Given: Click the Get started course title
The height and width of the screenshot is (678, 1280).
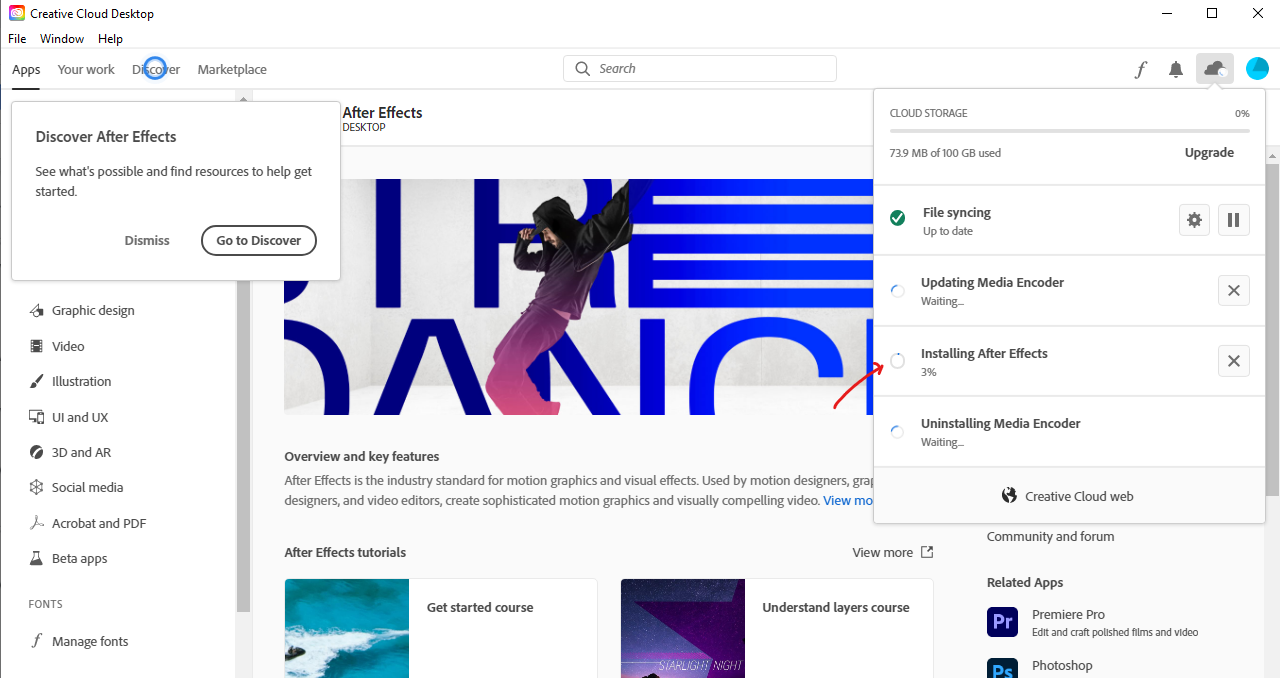Looking at the screenshot, I should (480, 607).
